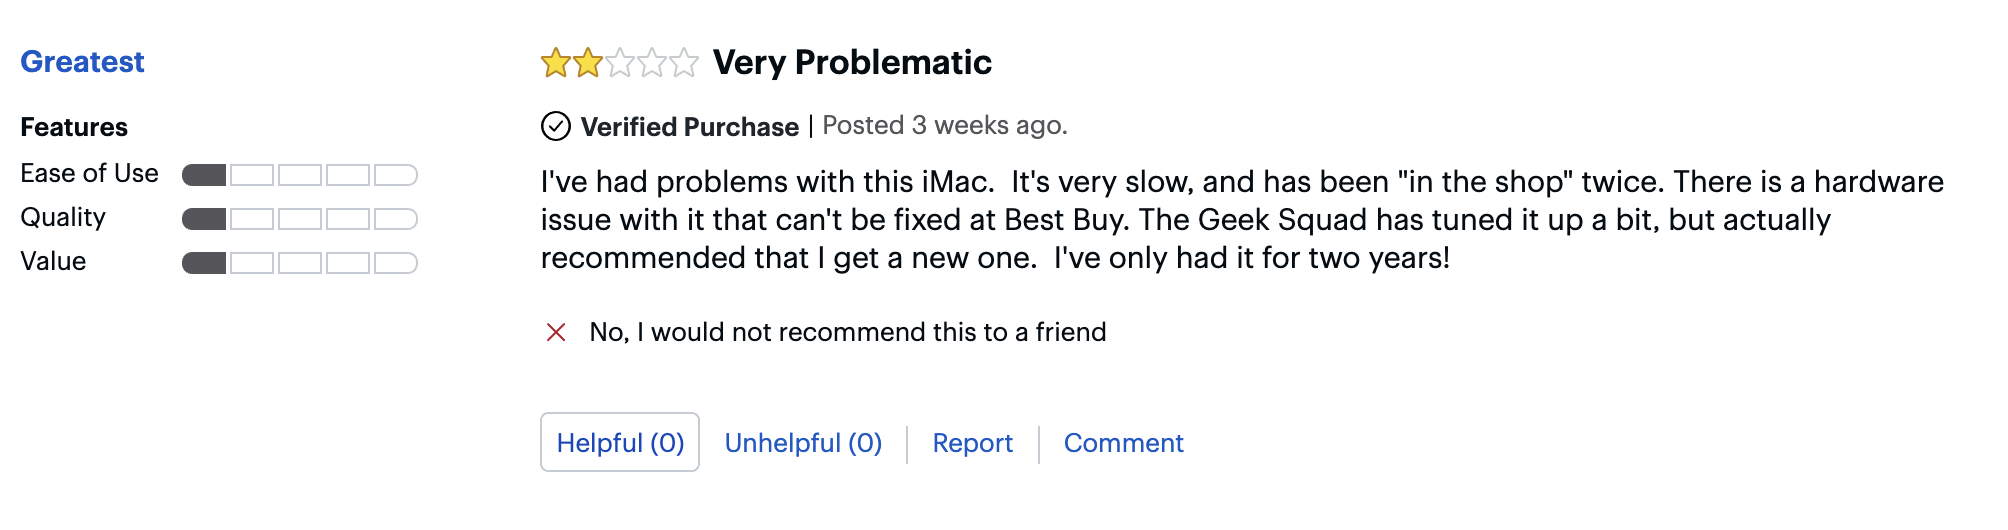The height and width of the screenshot is (530, 2008).
Task: Click the first gold rating star
Action: tap(555, 63)
